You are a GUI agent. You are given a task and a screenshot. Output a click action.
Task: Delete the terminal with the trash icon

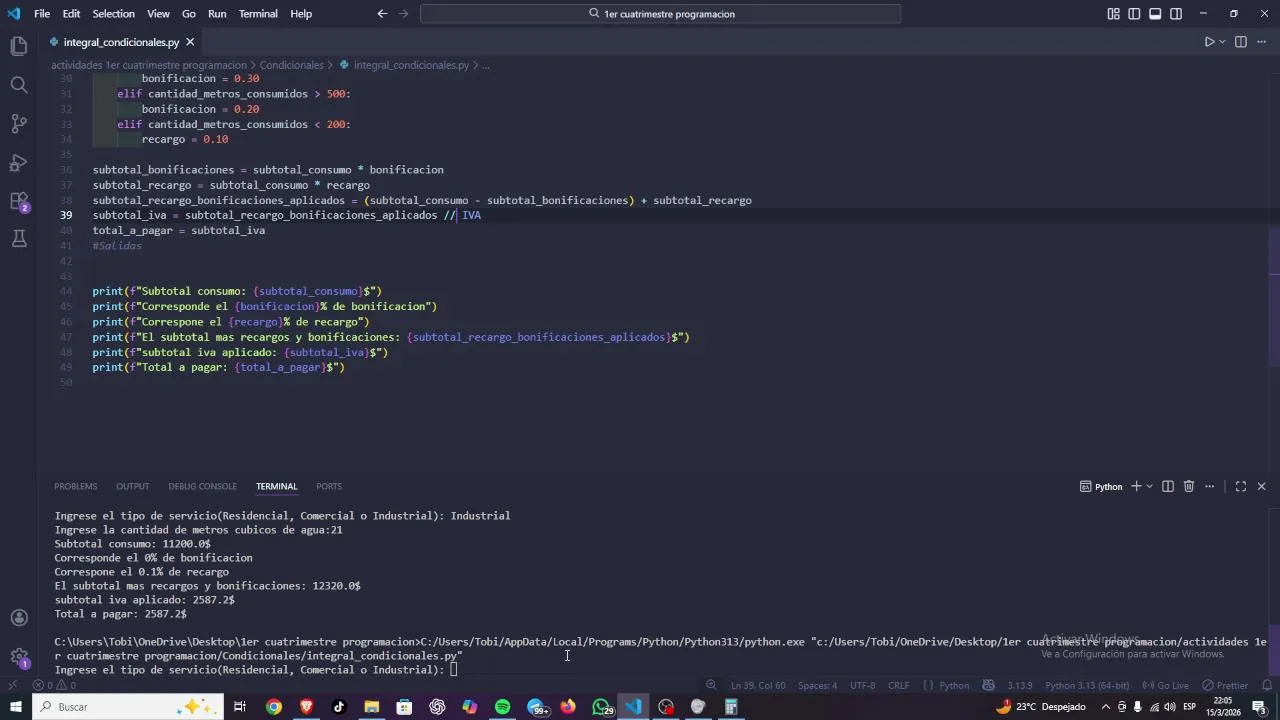[x=1189, y=487]
